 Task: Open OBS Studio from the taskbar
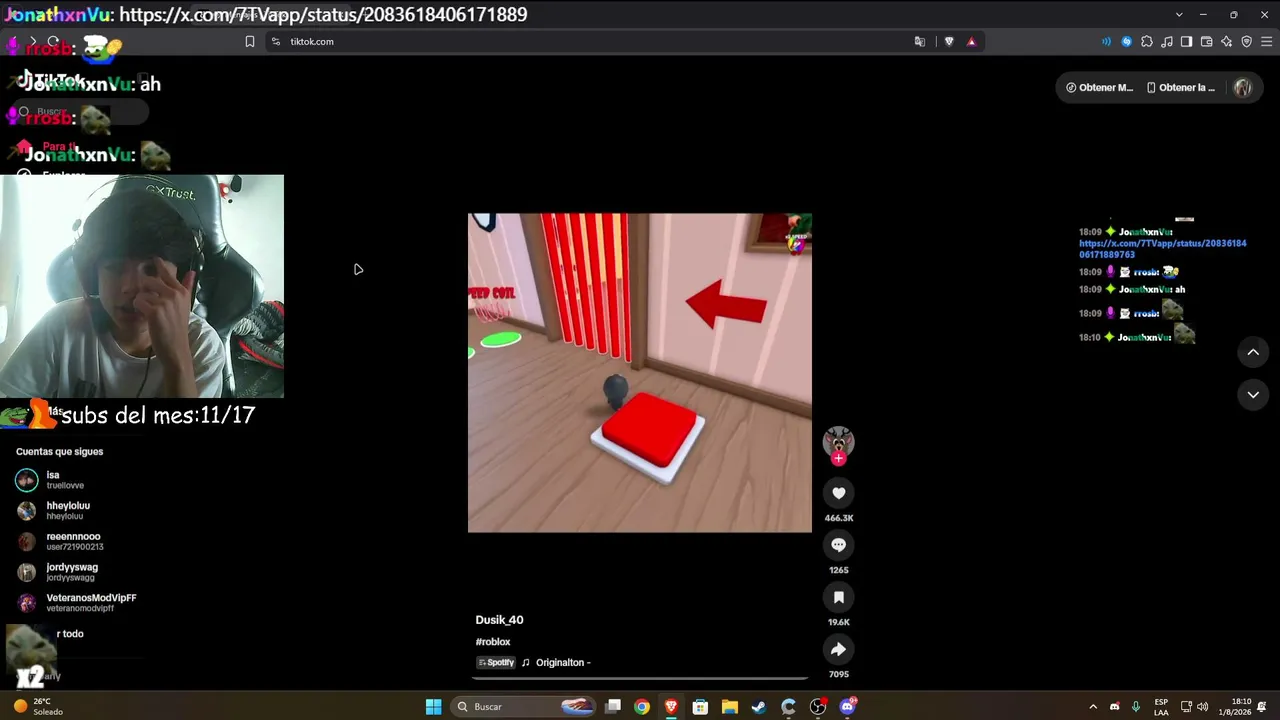pyautogui.click(x=818, y=707)
